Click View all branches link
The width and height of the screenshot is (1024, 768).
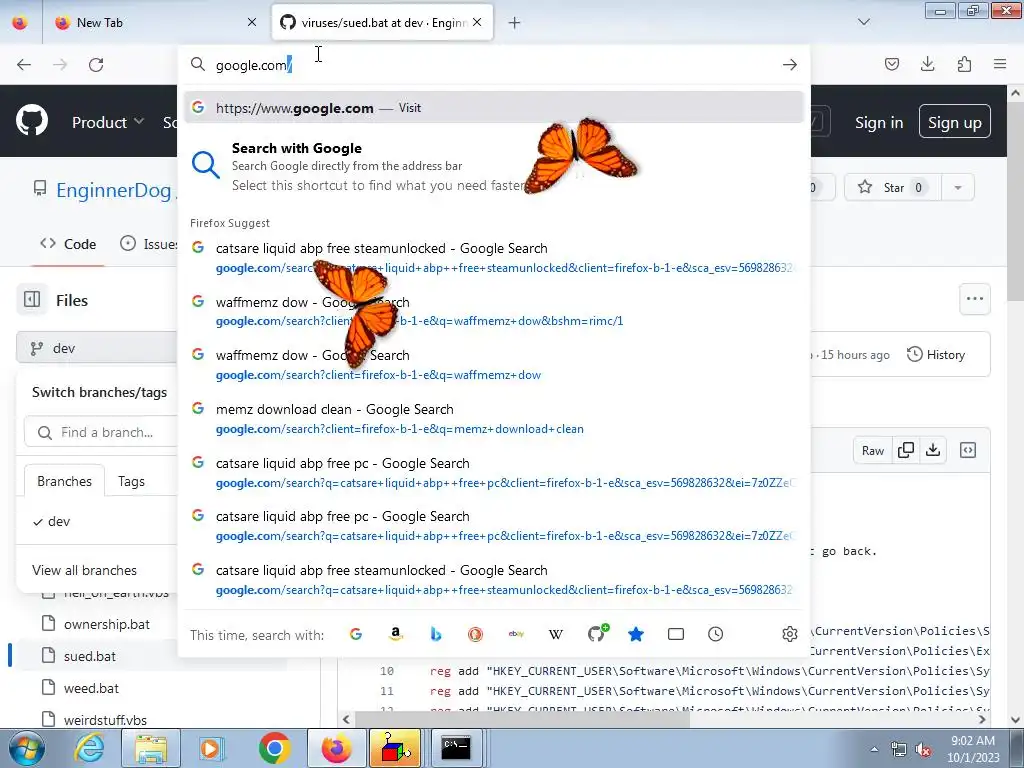[84, 570]
